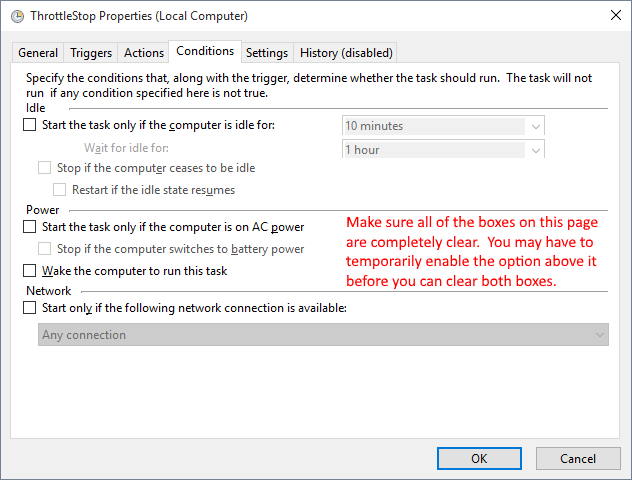632x480 pixels.
Task: Click the ThrottleStop Properties title text
Action: (x=139, y=16)
